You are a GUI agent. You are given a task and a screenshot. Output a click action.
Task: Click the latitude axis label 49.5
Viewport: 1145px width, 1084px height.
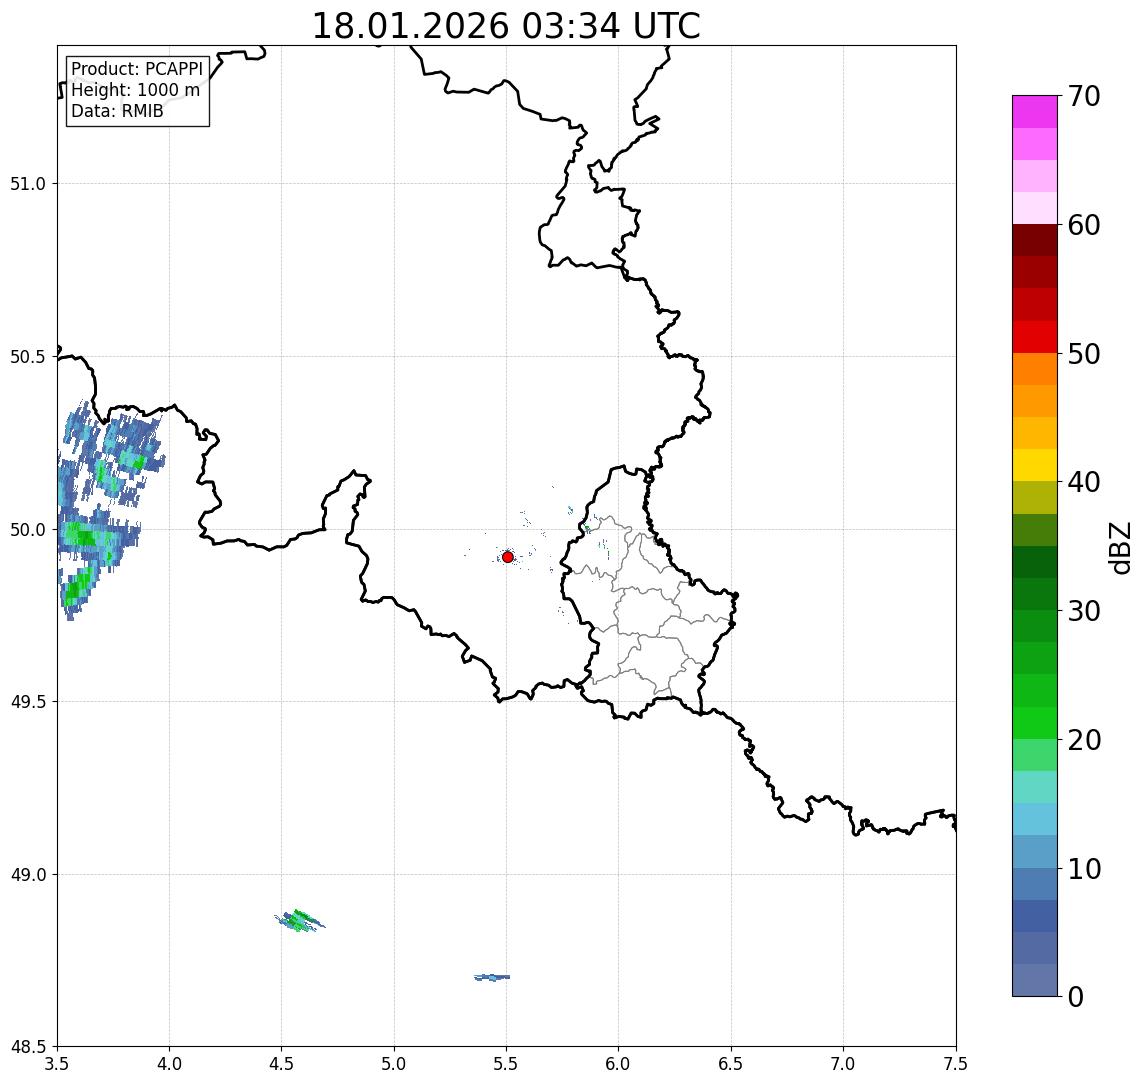[28, 702]
